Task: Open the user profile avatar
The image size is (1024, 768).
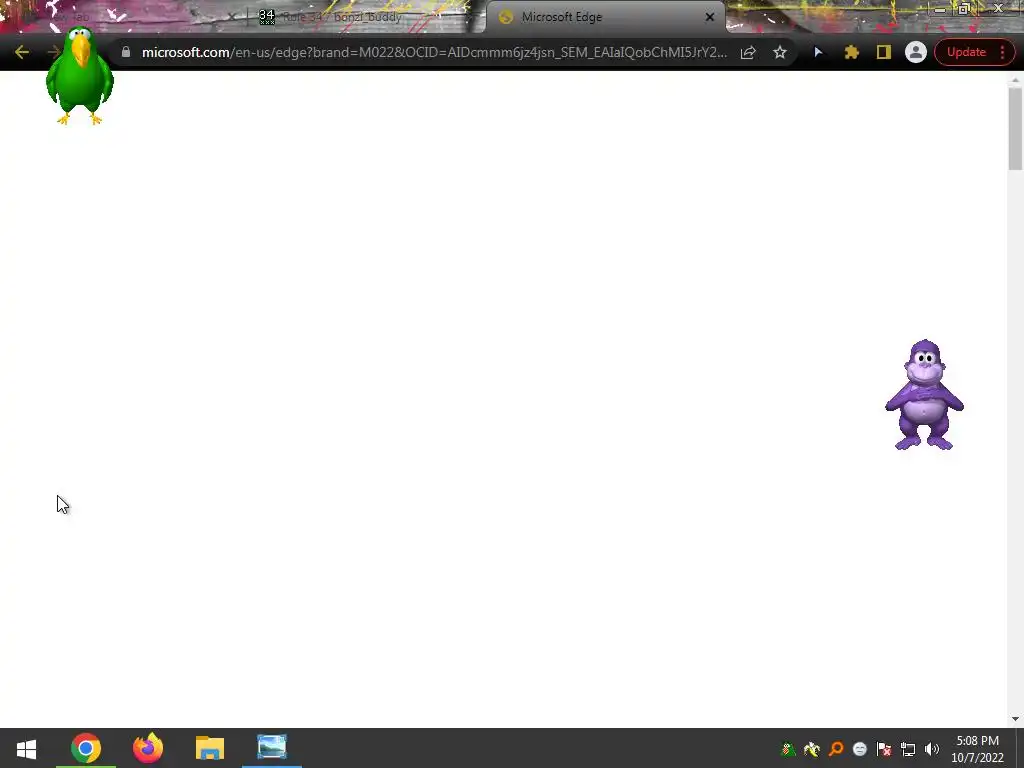Action: 916,52
